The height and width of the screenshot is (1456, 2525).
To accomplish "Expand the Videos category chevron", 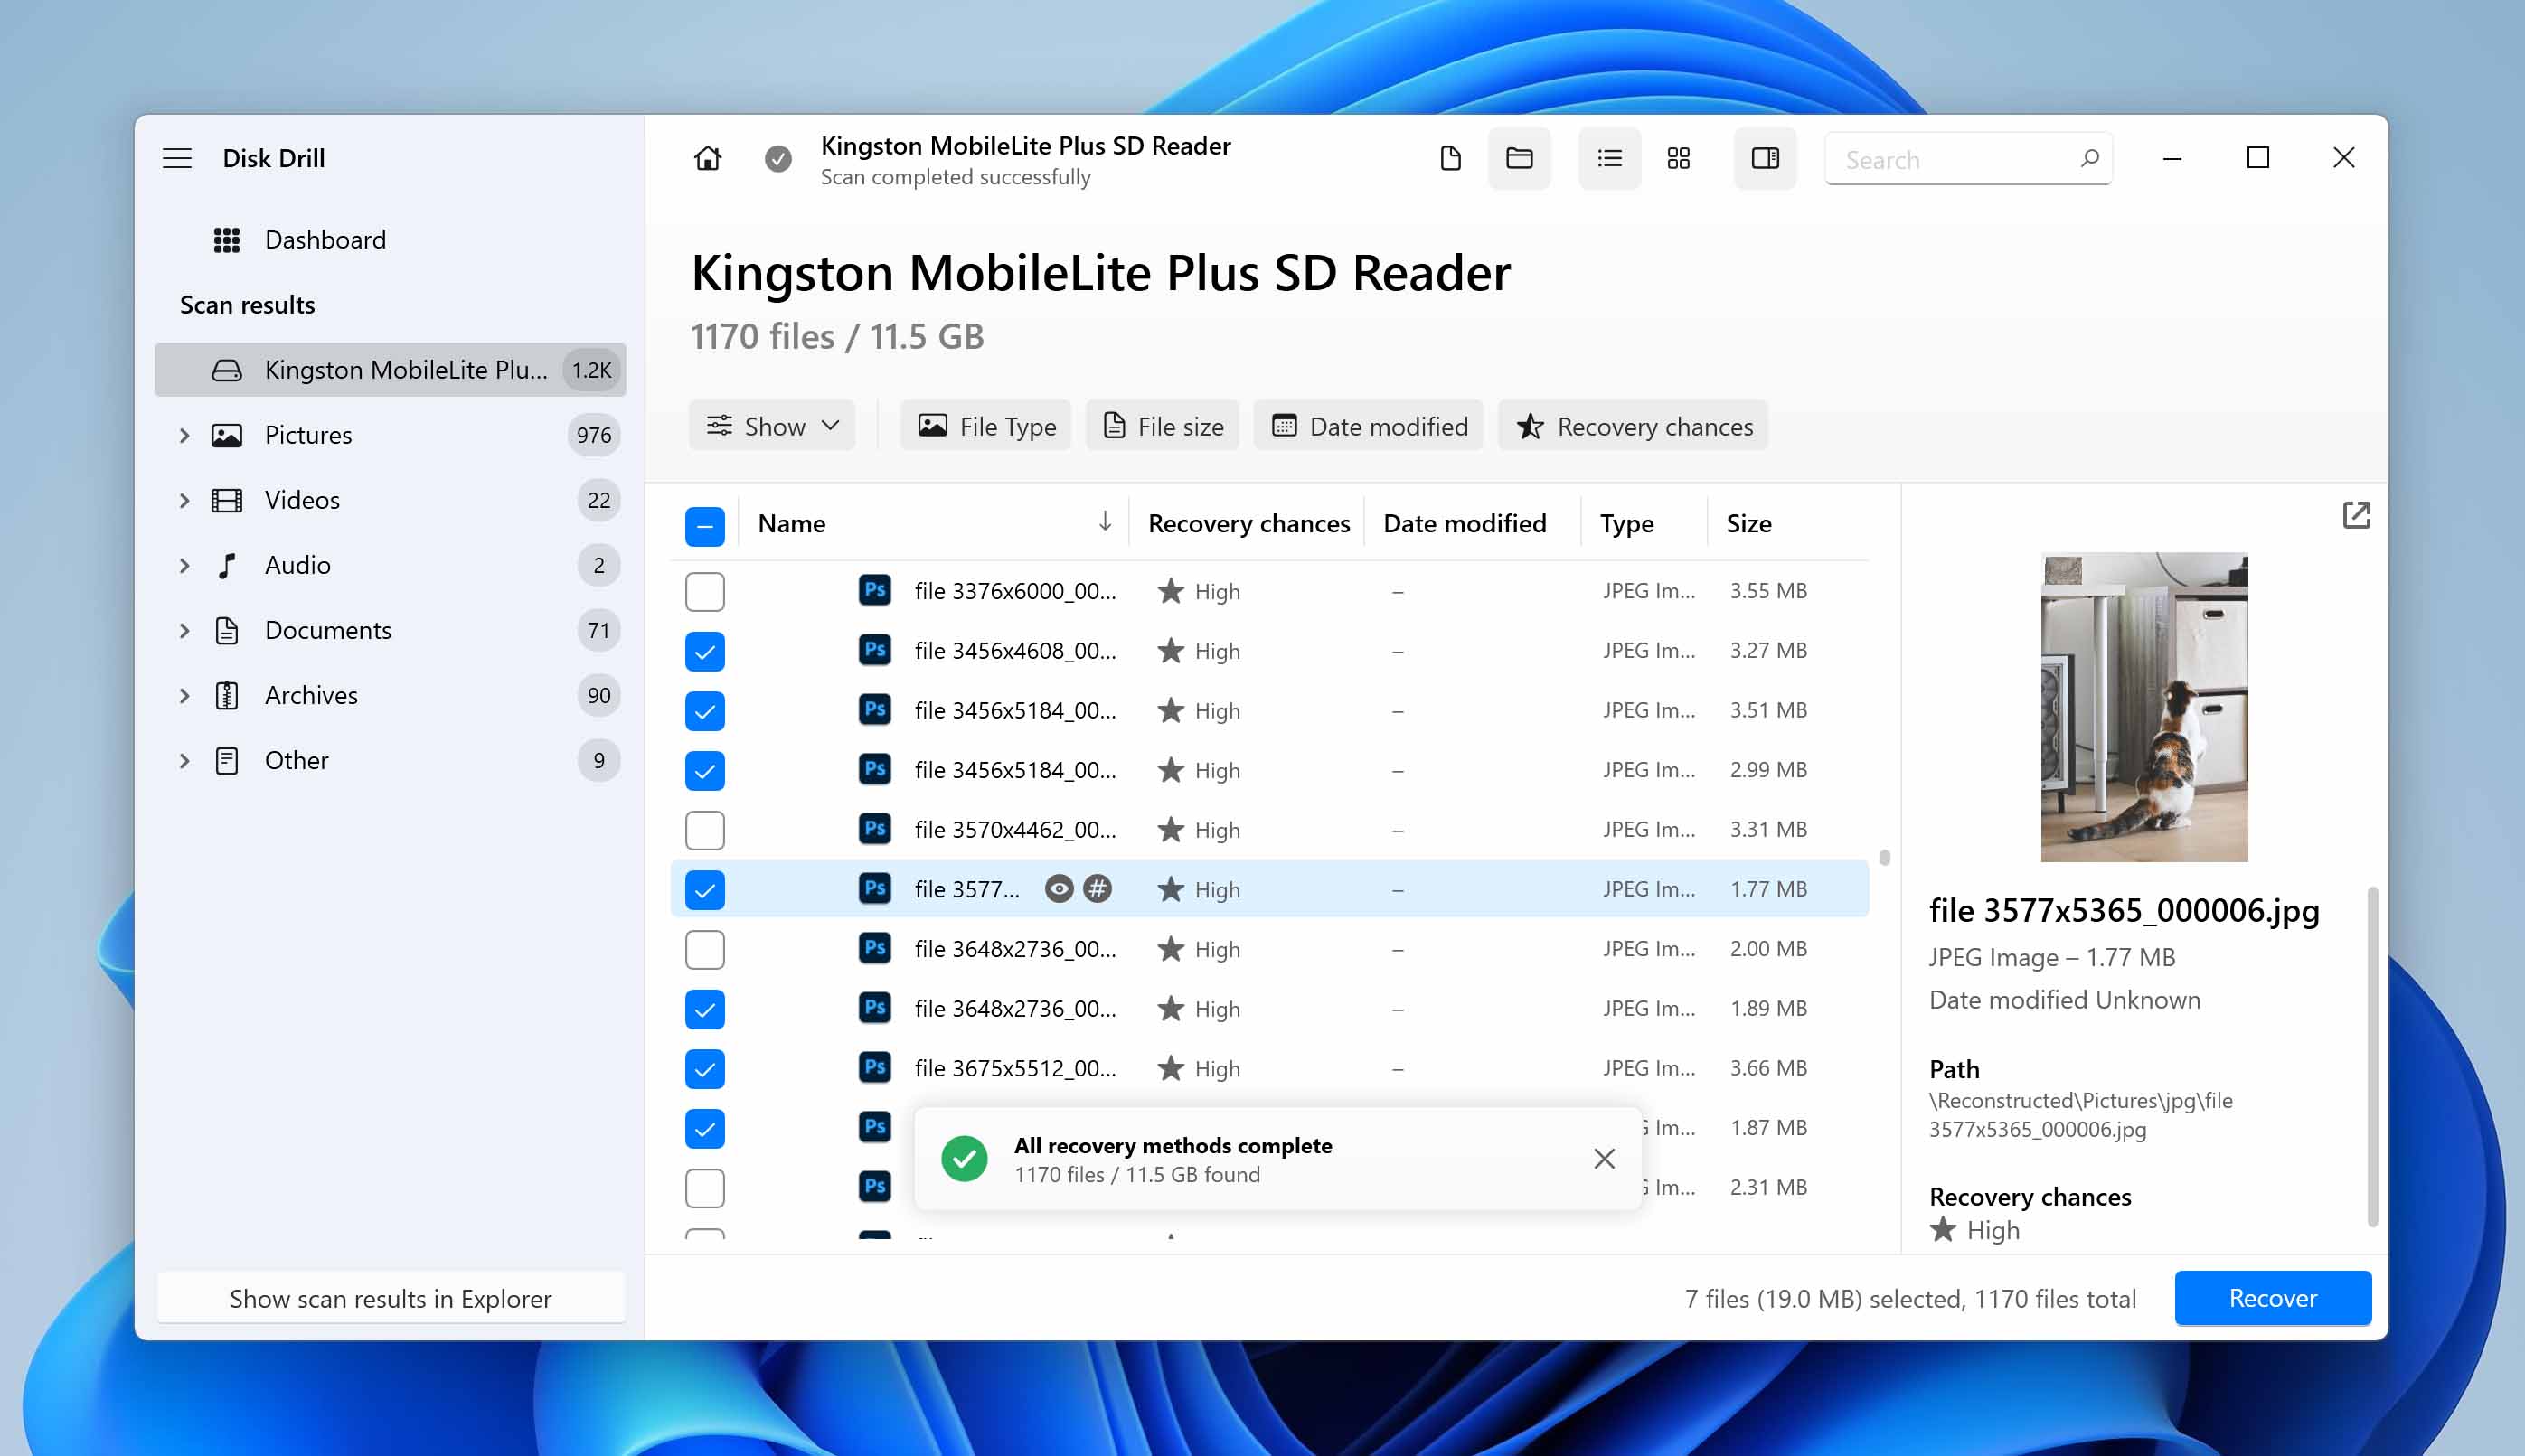I will pos(184,500).
